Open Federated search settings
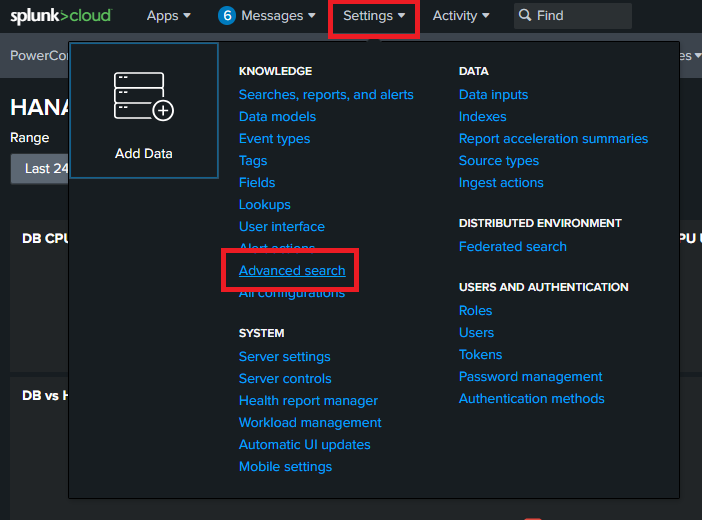702x520 pixels. (x=512, y=247)
